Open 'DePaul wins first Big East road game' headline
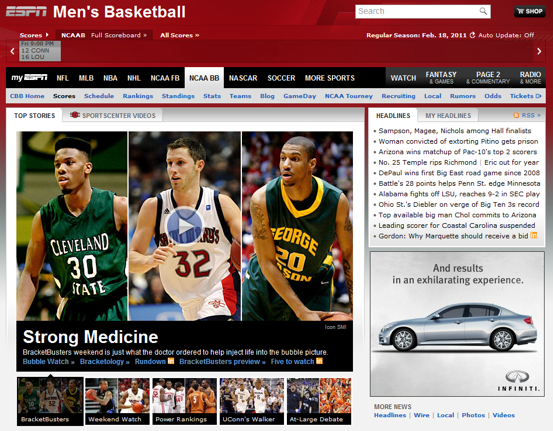 click(459, 173)
